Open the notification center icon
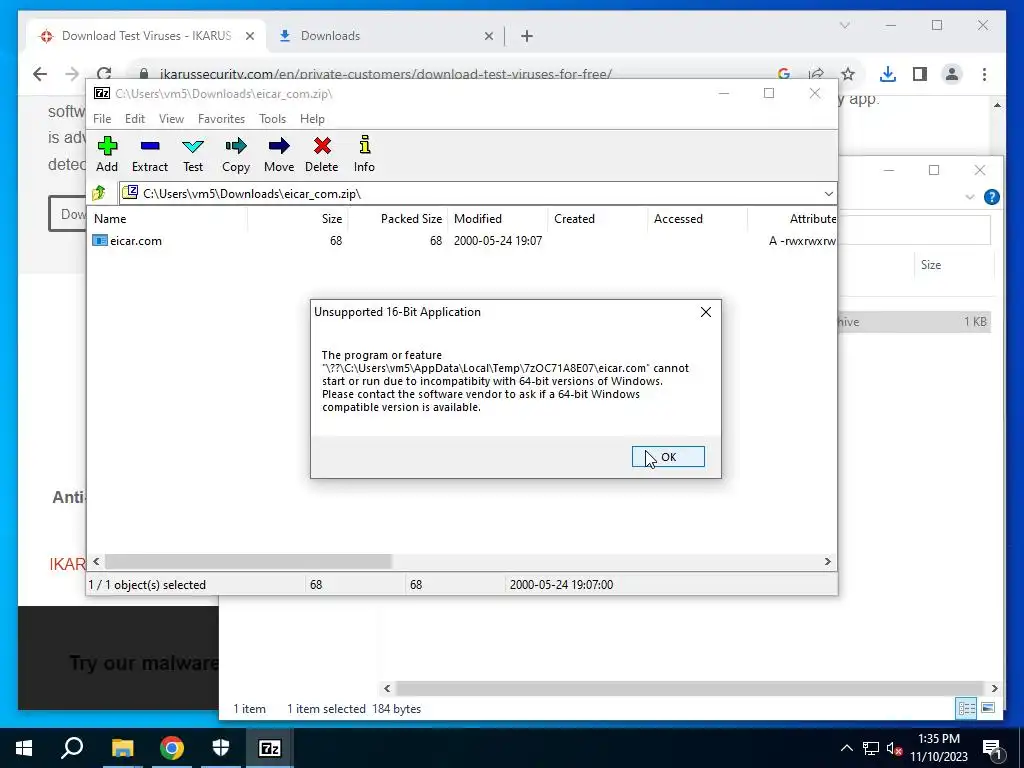 [992, 748]
